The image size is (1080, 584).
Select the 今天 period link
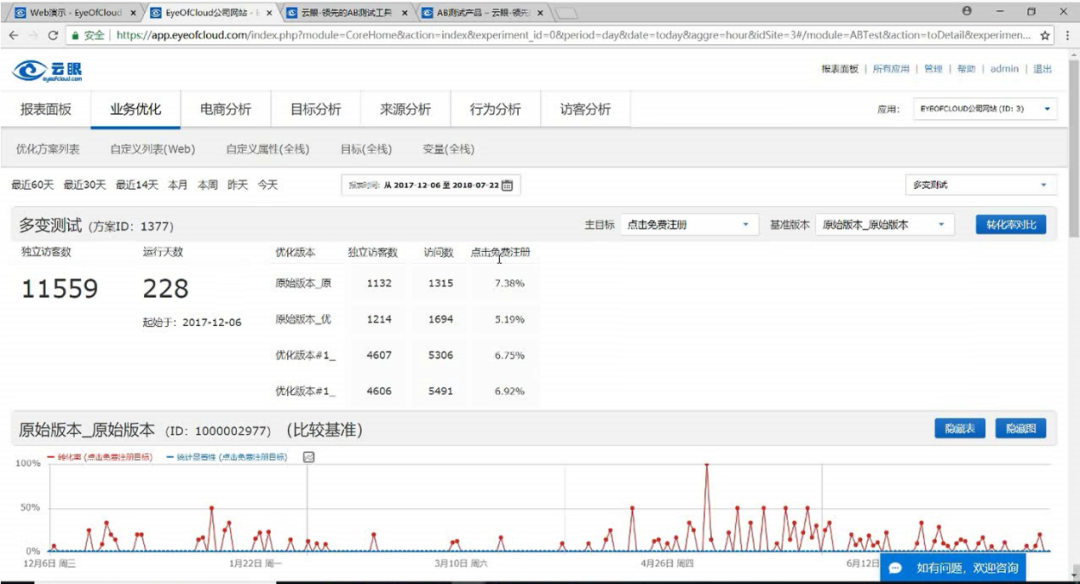pos(267,185)
